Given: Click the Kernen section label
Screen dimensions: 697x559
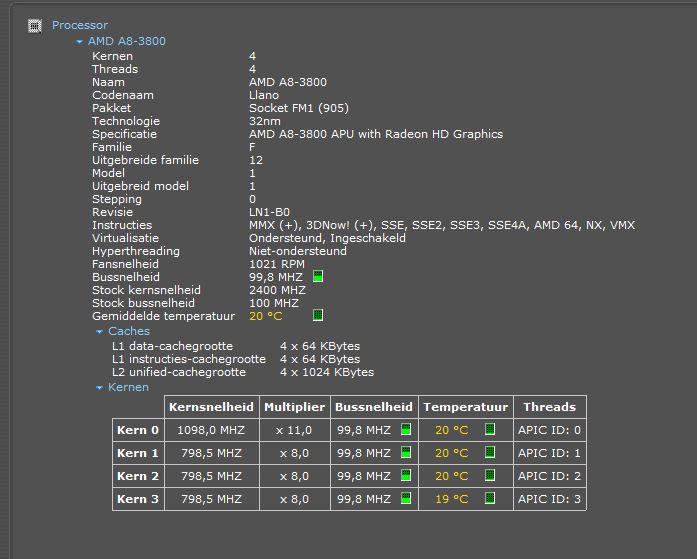Looking at the screenshot, I should (x=128, y=387).
